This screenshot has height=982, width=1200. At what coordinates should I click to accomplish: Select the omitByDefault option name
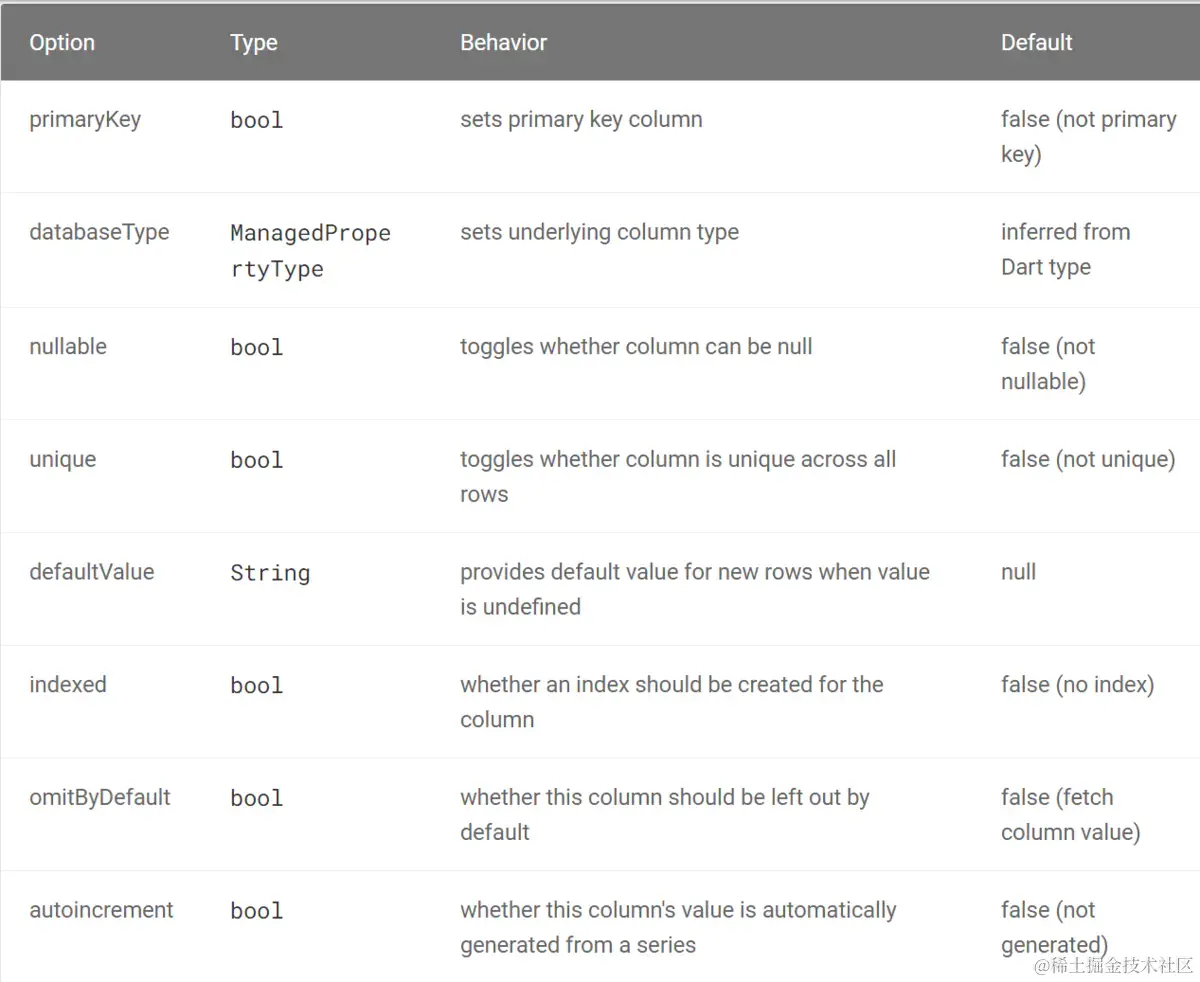pos(100,798)
